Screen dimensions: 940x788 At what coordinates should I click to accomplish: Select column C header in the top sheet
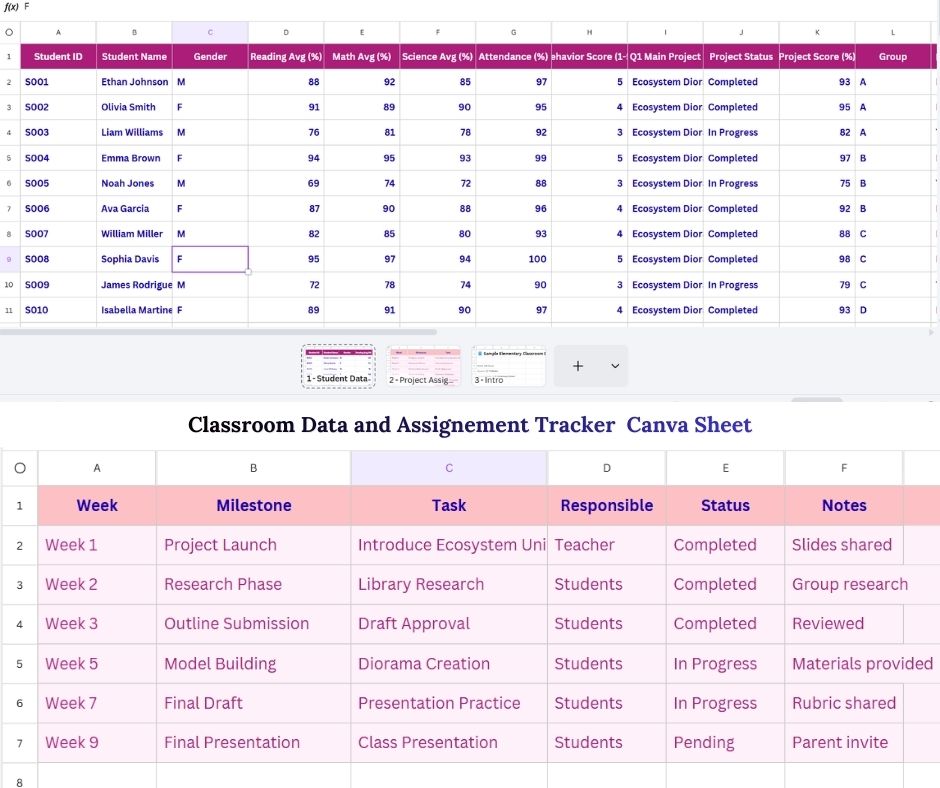tap(210, 32)
